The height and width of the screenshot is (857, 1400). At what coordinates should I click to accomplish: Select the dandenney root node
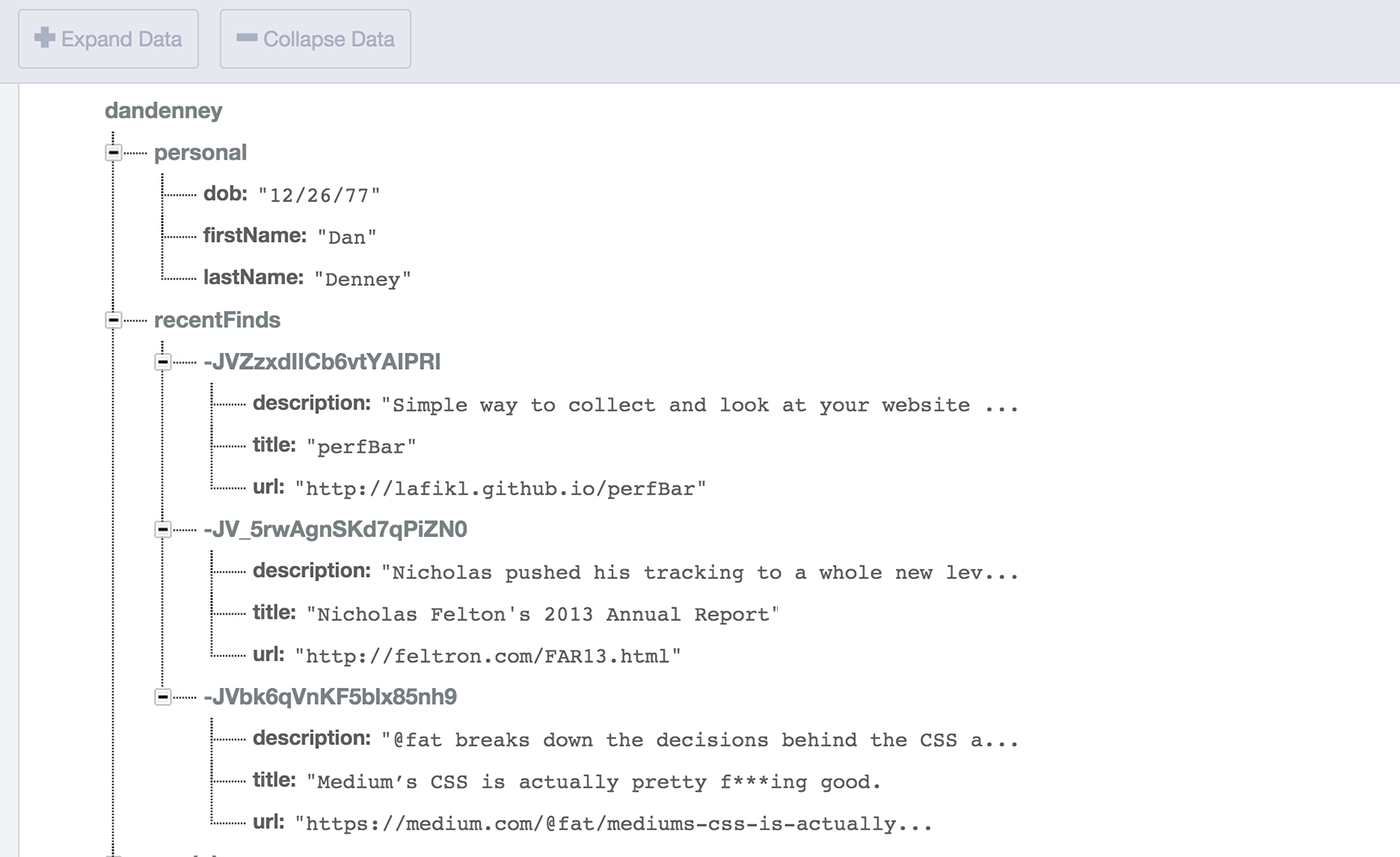click(x=163, y=110)
